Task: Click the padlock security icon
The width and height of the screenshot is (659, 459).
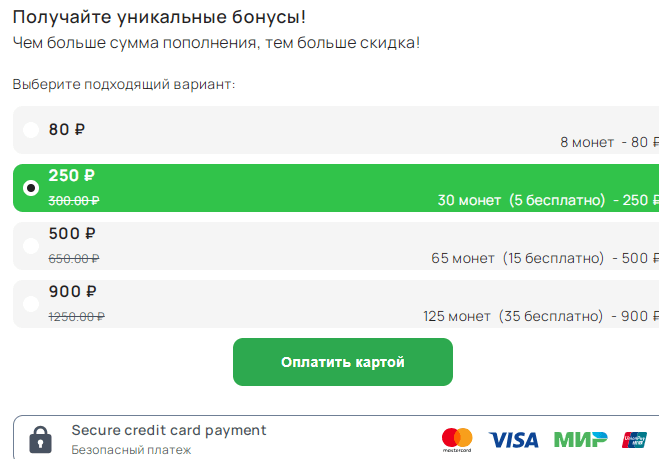Action: point(40,439)
